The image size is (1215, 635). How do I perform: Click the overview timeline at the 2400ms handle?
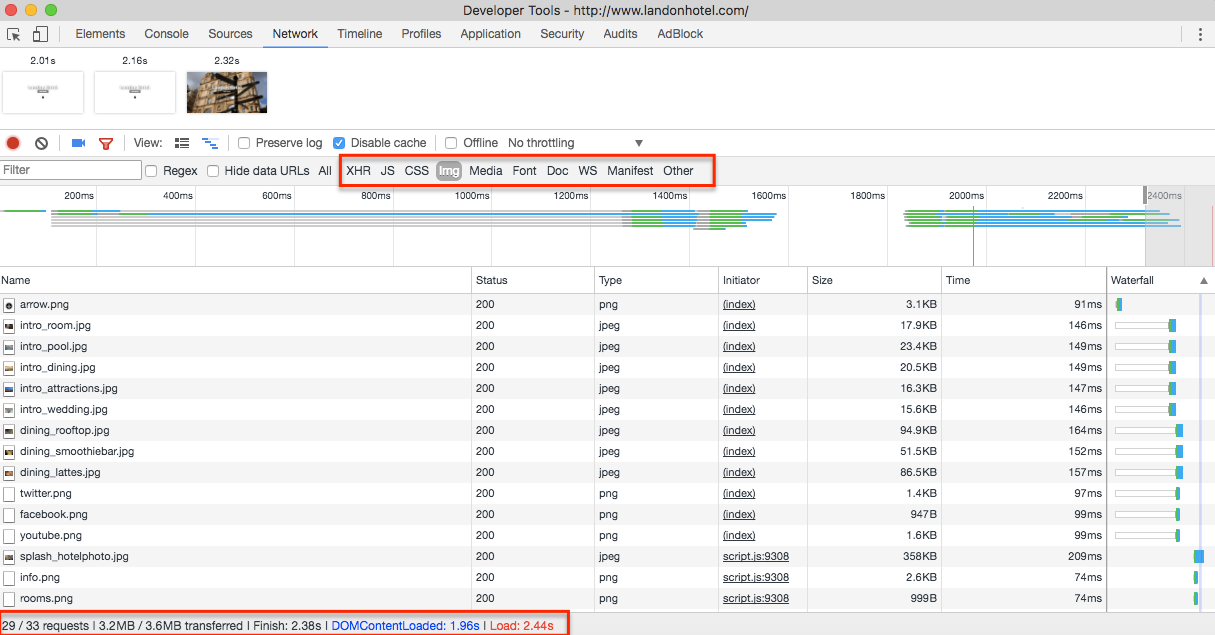pyautogui.click(x=1145, y=196)
